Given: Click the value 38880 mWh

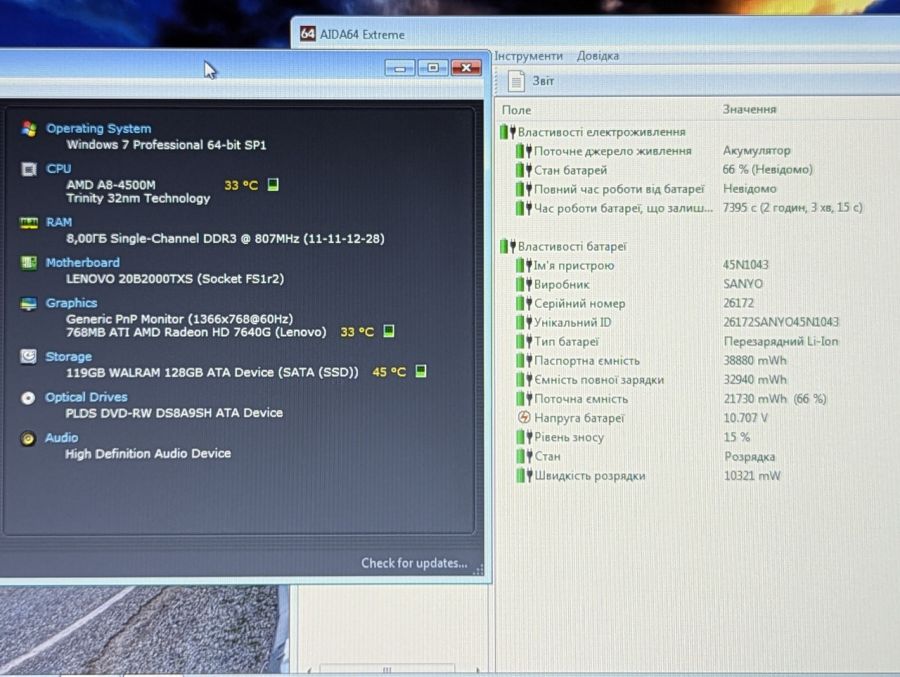Looking at the screenshot, I should pyautogui.click(x=755, y=361).
